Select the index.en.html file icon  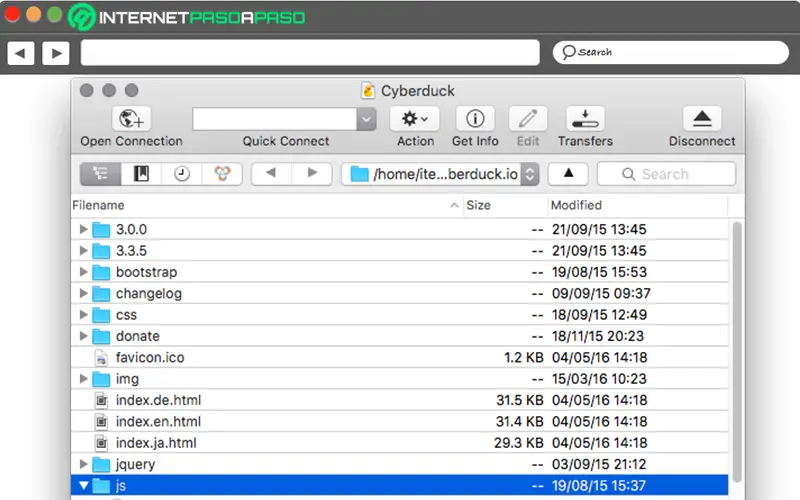(x=102, y=422)
